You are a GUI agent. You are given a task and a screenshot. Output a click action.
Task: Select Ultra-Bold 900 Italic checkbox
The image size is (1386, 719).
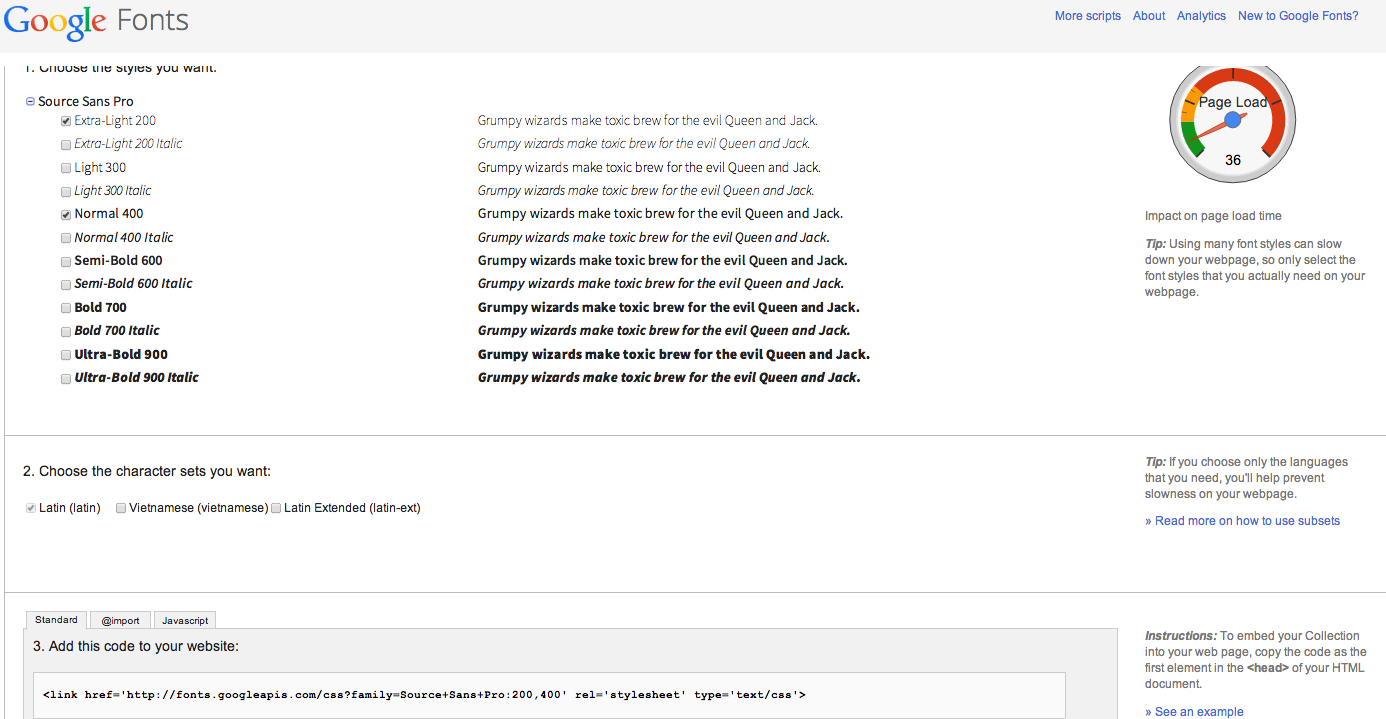66,378
